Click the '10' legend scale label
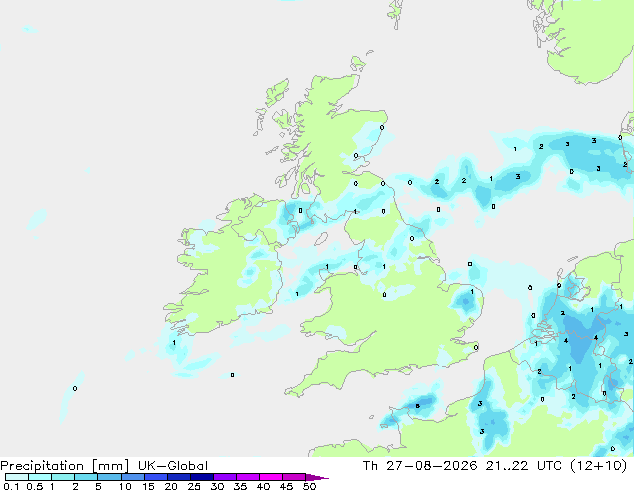 (125, 486)
